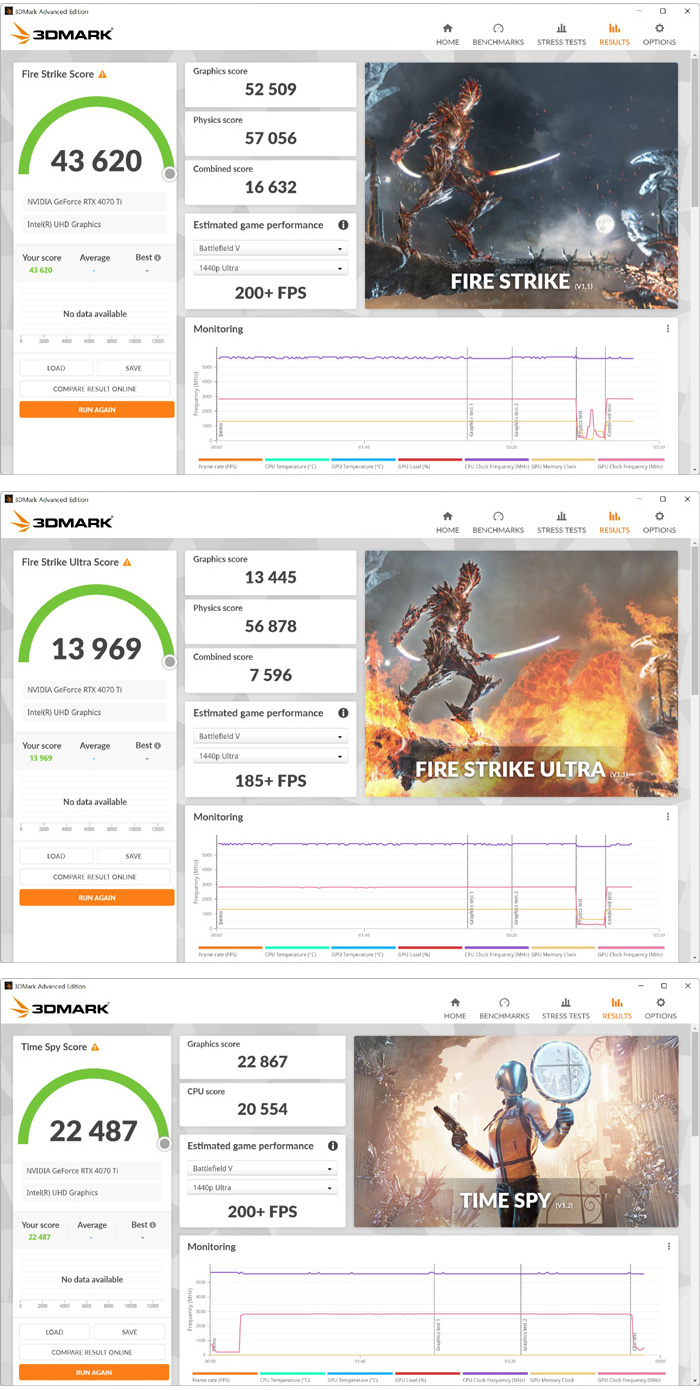700x1390 pixels.
Task: Click warning icon beside Time Spy Score
Action: (x=95, y=1047)
